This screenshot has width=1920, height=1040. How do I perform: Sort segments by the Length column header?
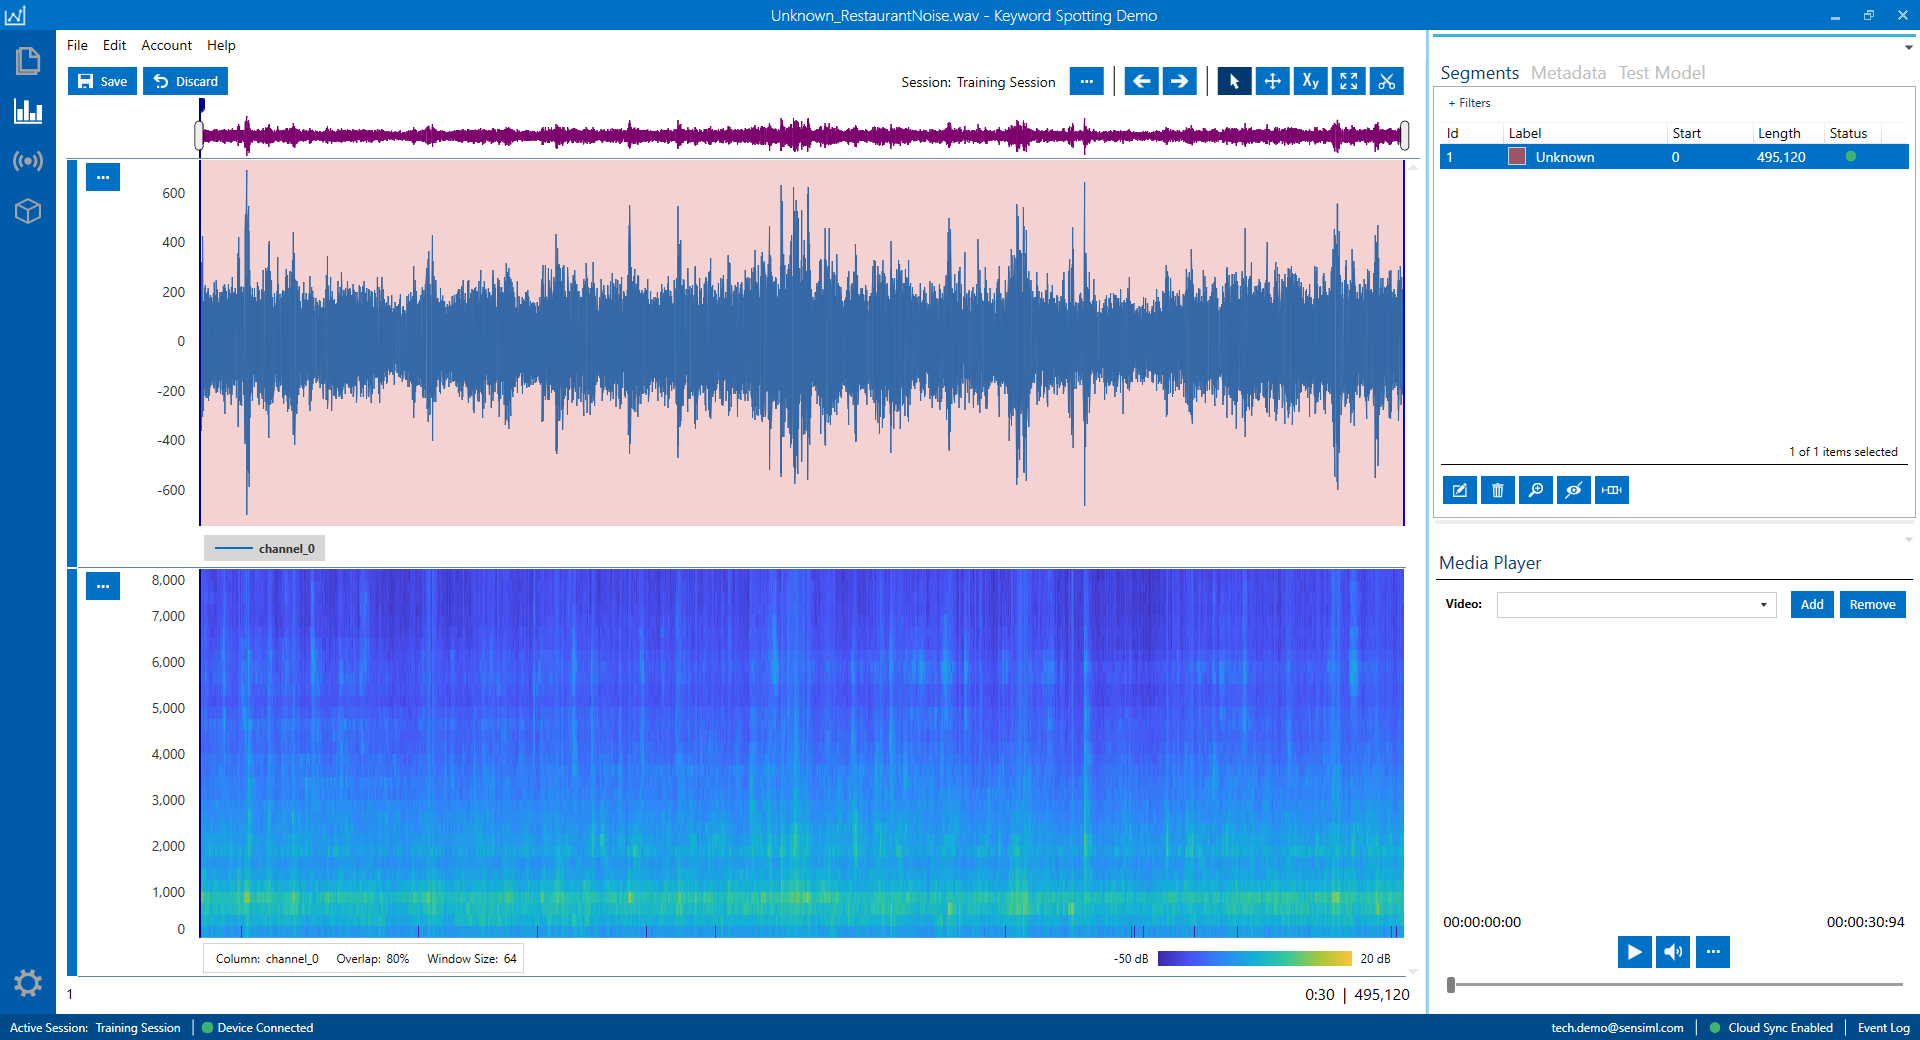point(1789,133)
